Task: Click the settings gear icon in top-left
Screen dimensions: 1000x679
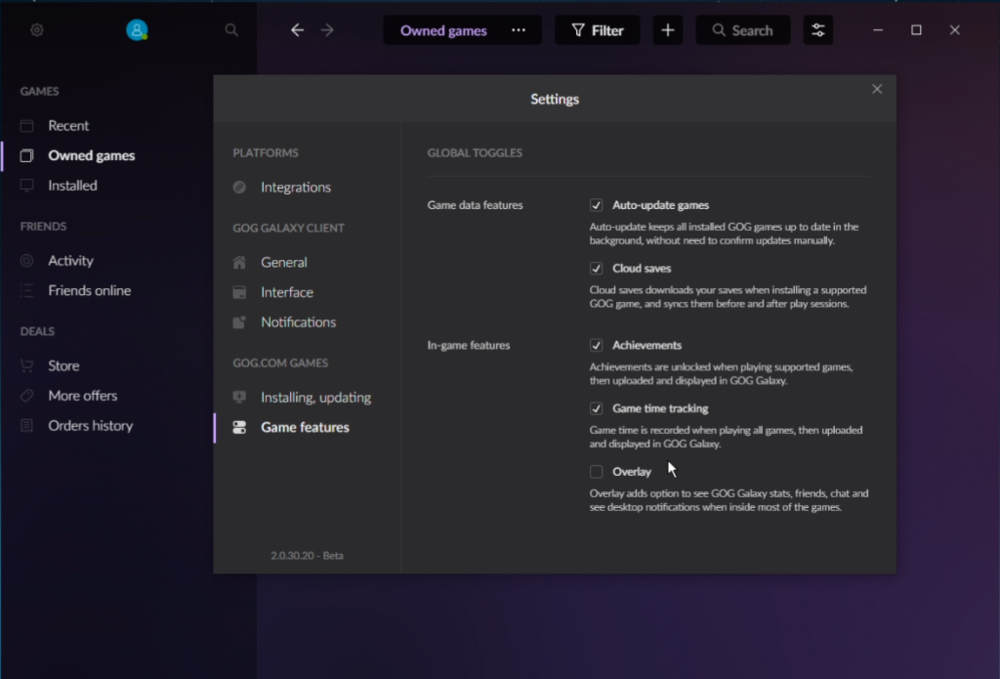Action: (x=37, y=30)
